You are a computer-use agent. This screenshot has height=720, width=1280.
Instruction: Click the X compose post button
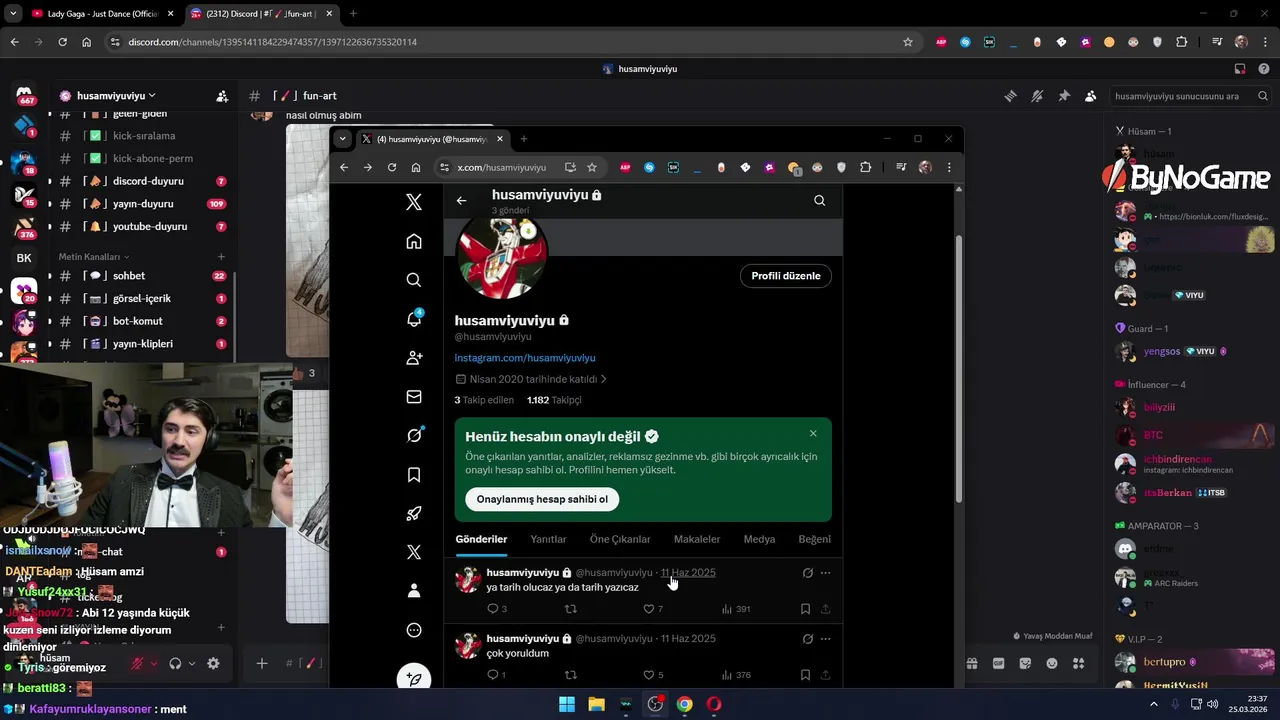pyautogui.click(x=414, y=678)
